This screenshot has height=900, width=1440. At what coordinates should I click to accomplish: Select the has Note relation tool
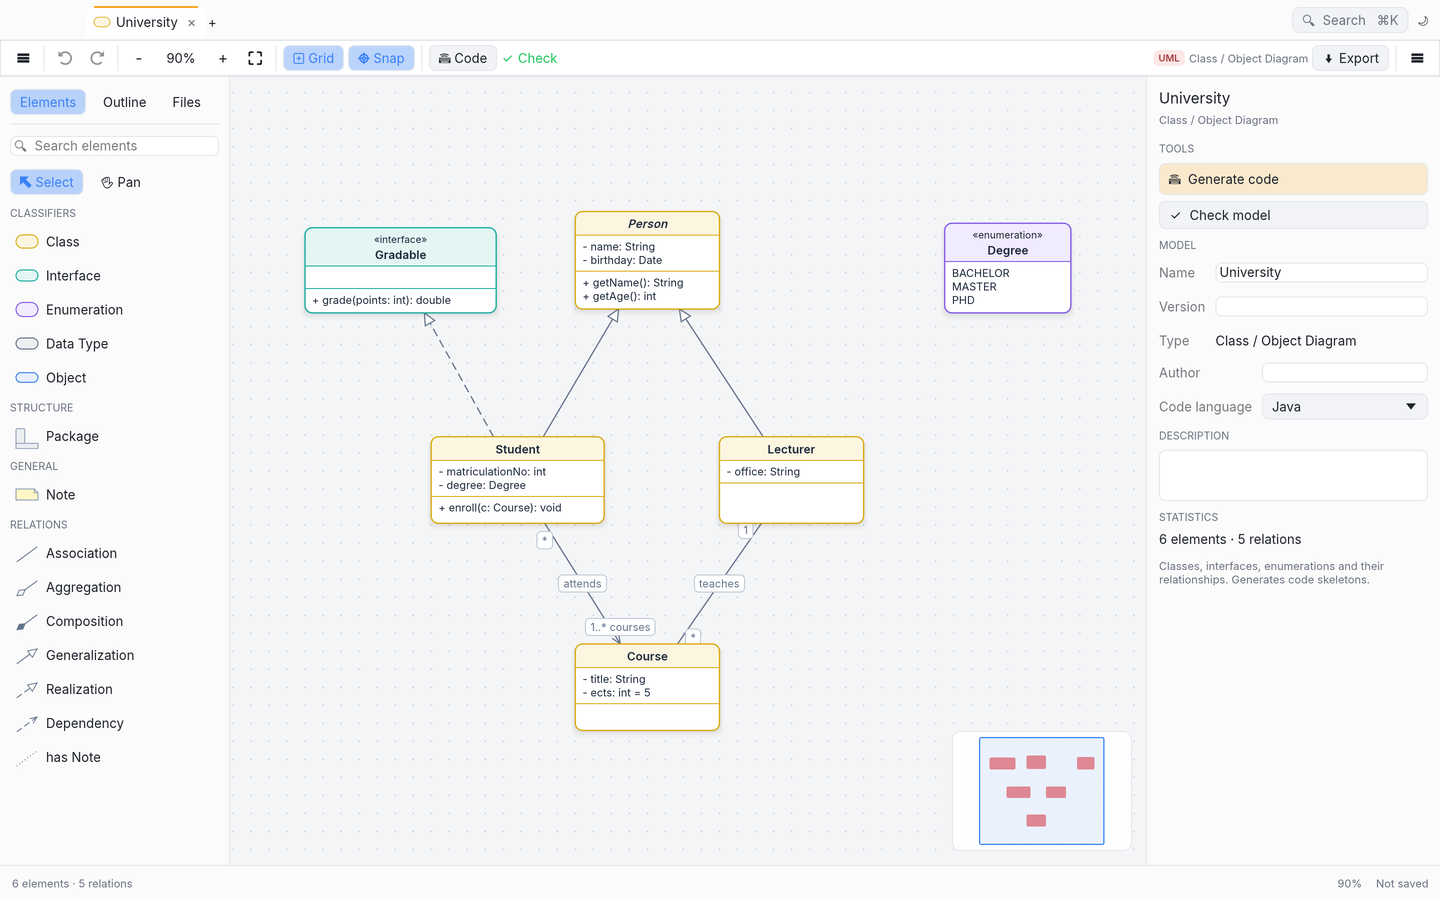click(73, 757)
